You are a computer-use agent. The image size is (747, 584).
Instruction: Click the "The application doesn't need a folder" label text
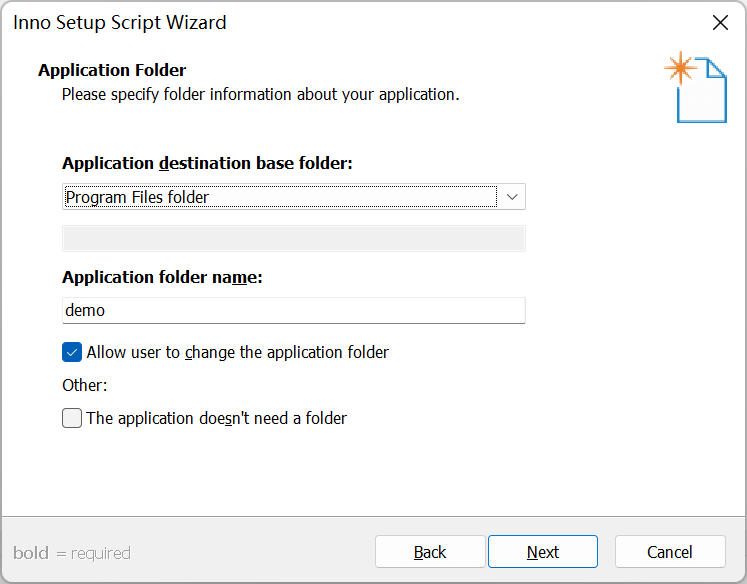pyautogui.click(x=216, y=418)
